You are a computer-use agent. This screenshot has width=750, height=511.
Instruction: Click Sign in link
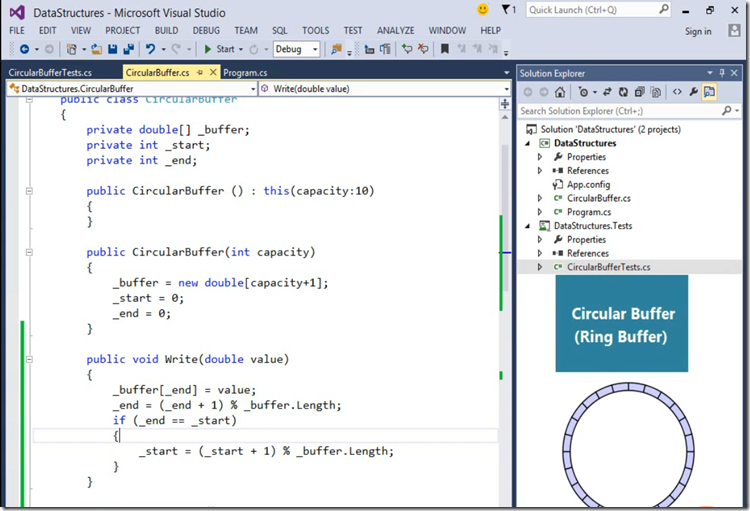698,32
